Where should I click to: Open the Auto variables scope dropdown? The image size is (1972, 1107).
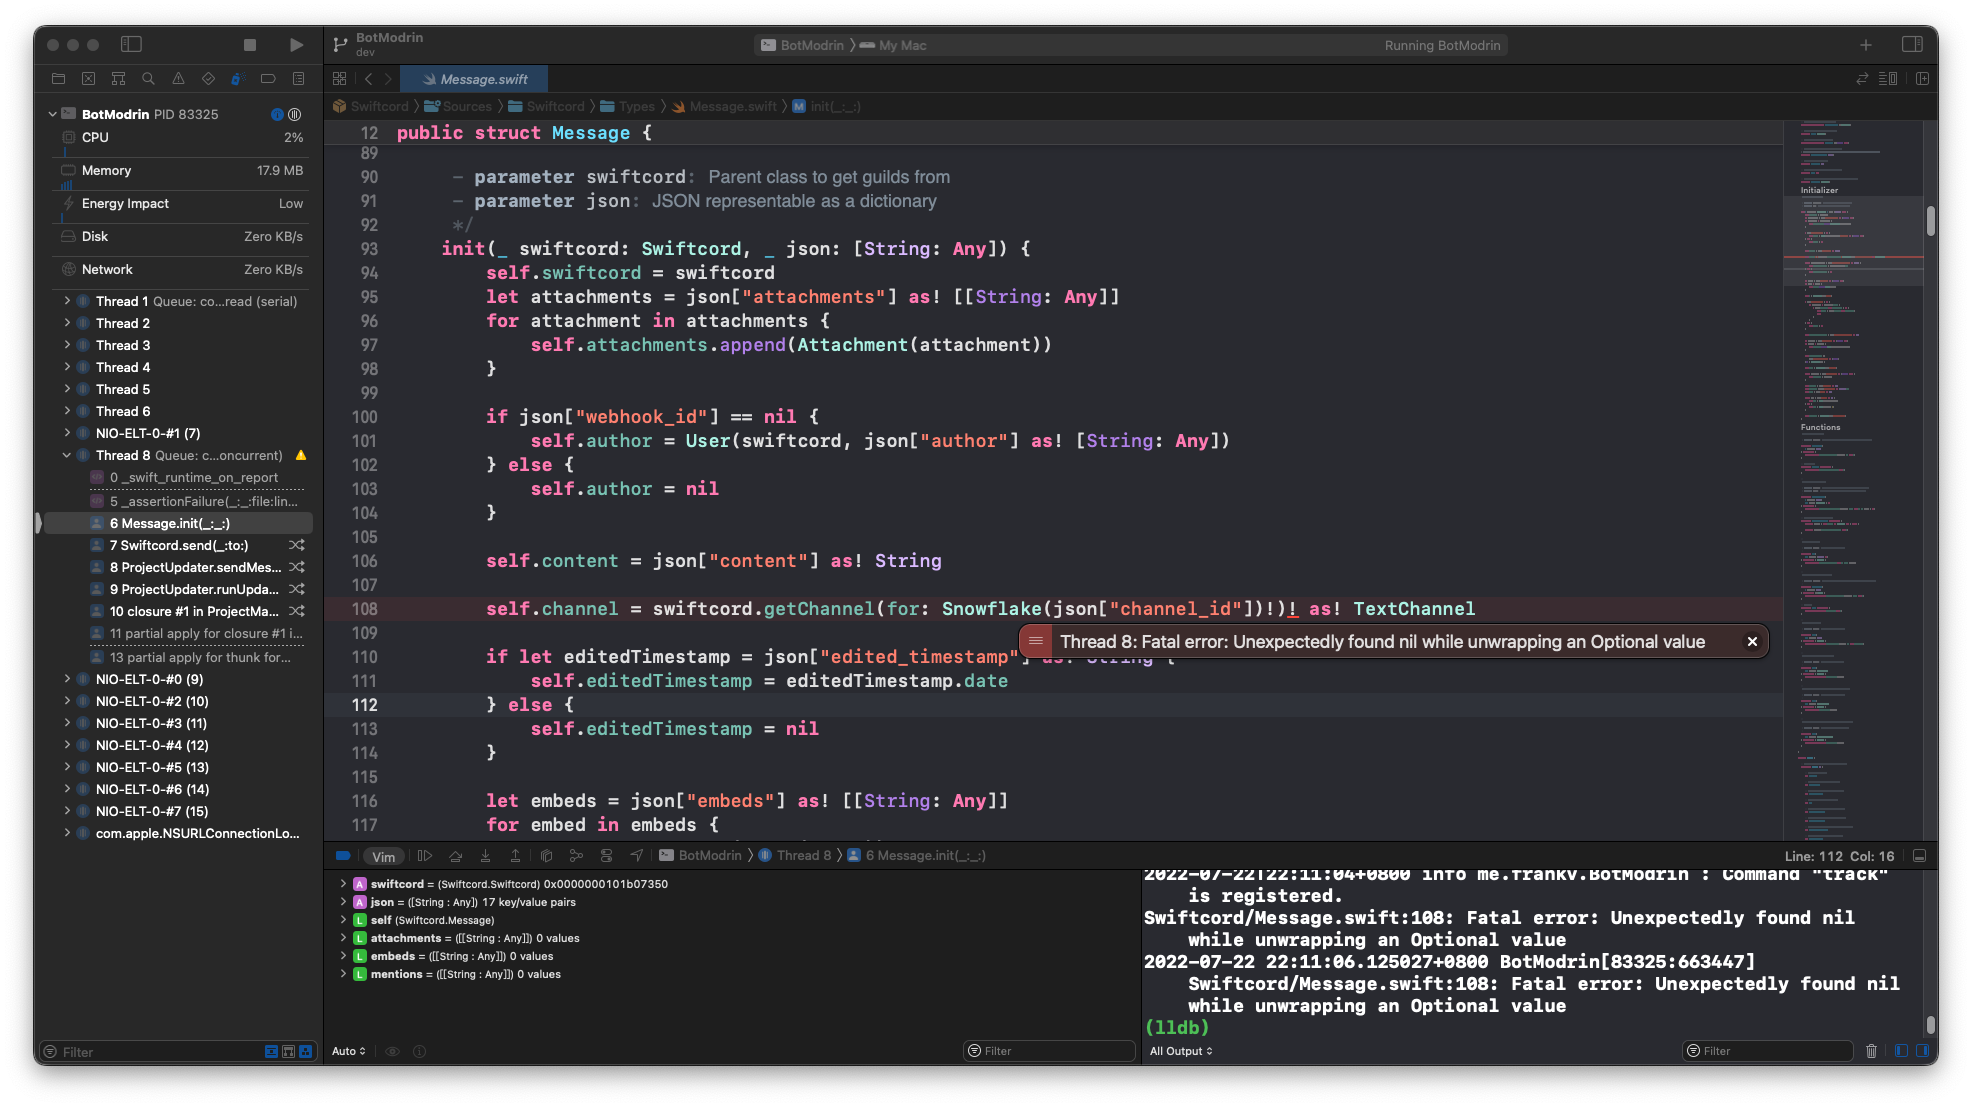349,1052
